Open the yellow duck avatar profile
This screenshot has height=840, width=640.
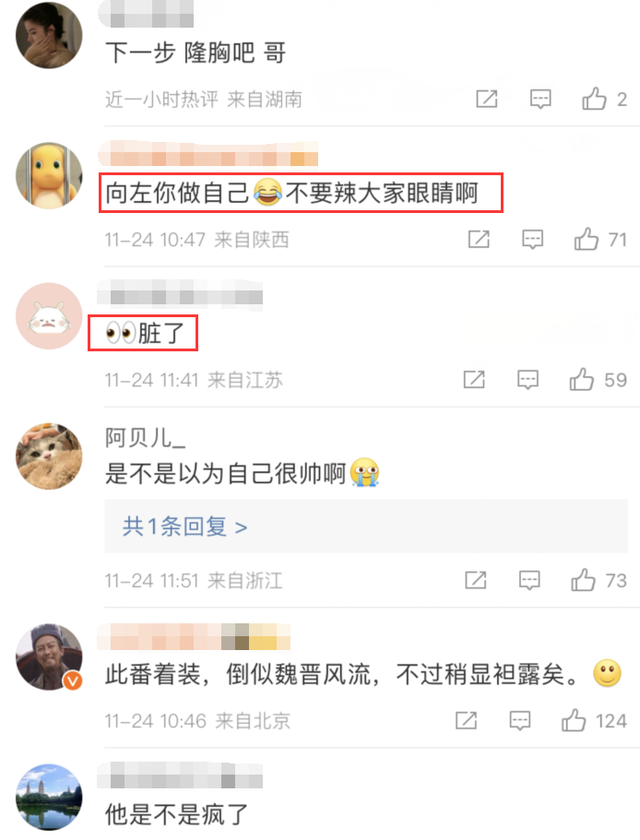coord(49,175)
